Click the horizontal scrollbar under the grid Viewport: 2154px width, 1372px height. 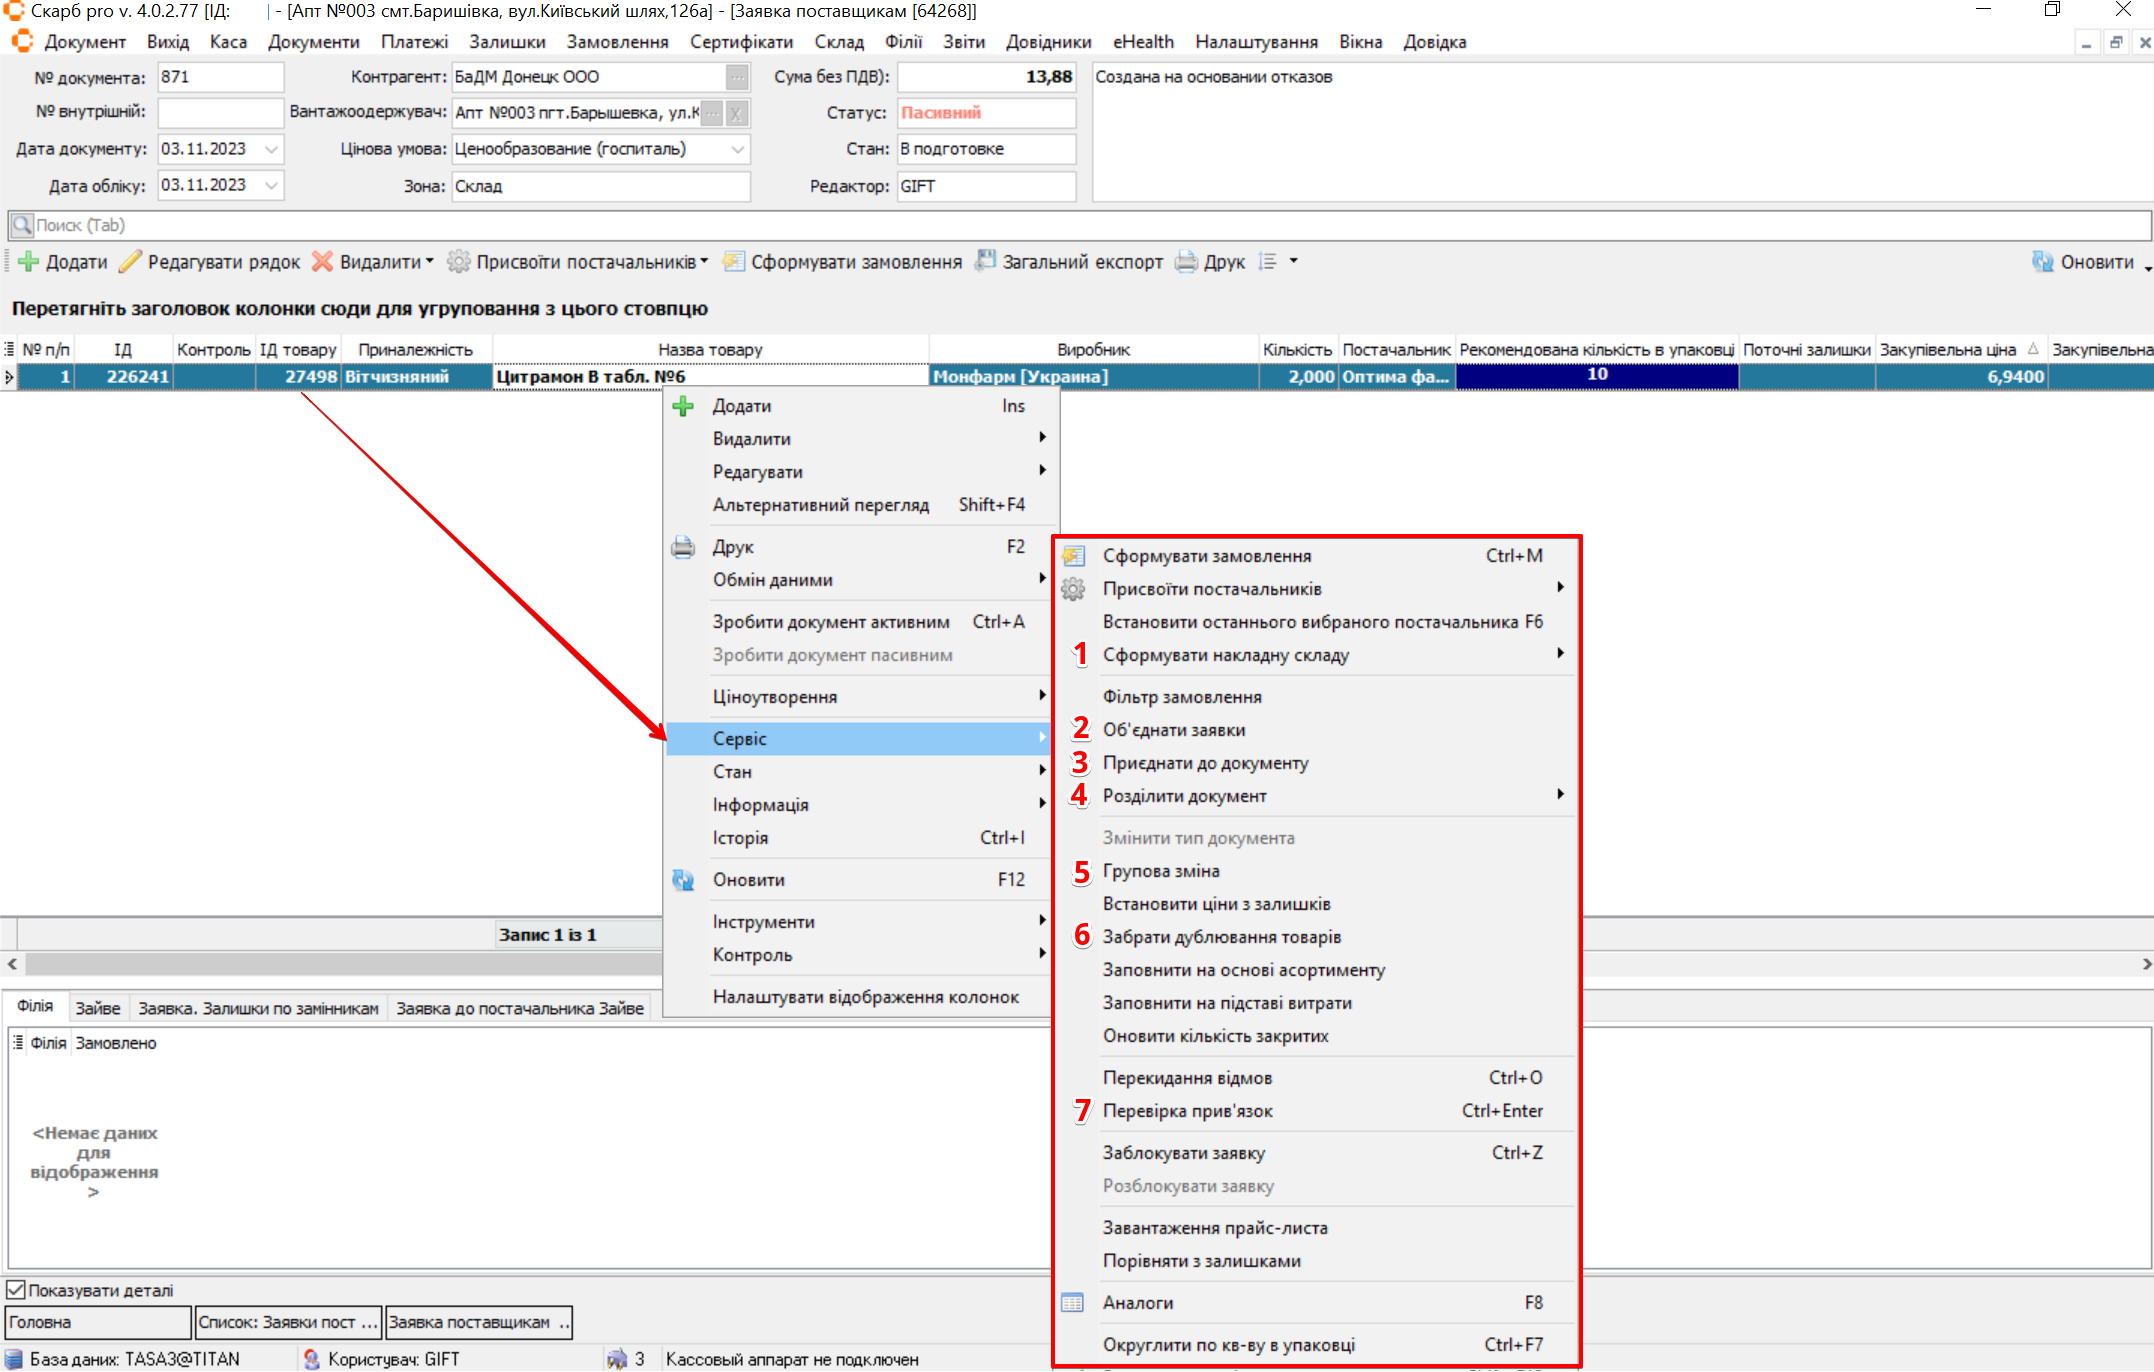(x=340, y=964)
